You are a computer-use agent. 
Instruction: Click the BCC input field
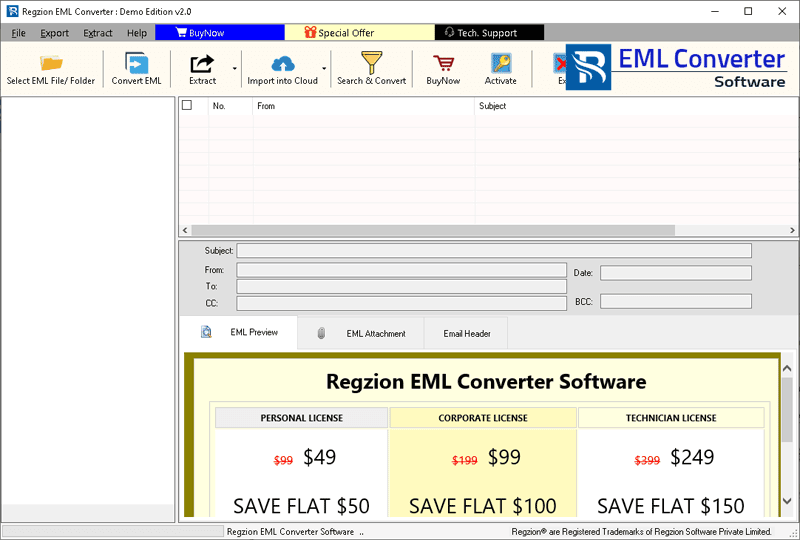click(x=676, y=302)
